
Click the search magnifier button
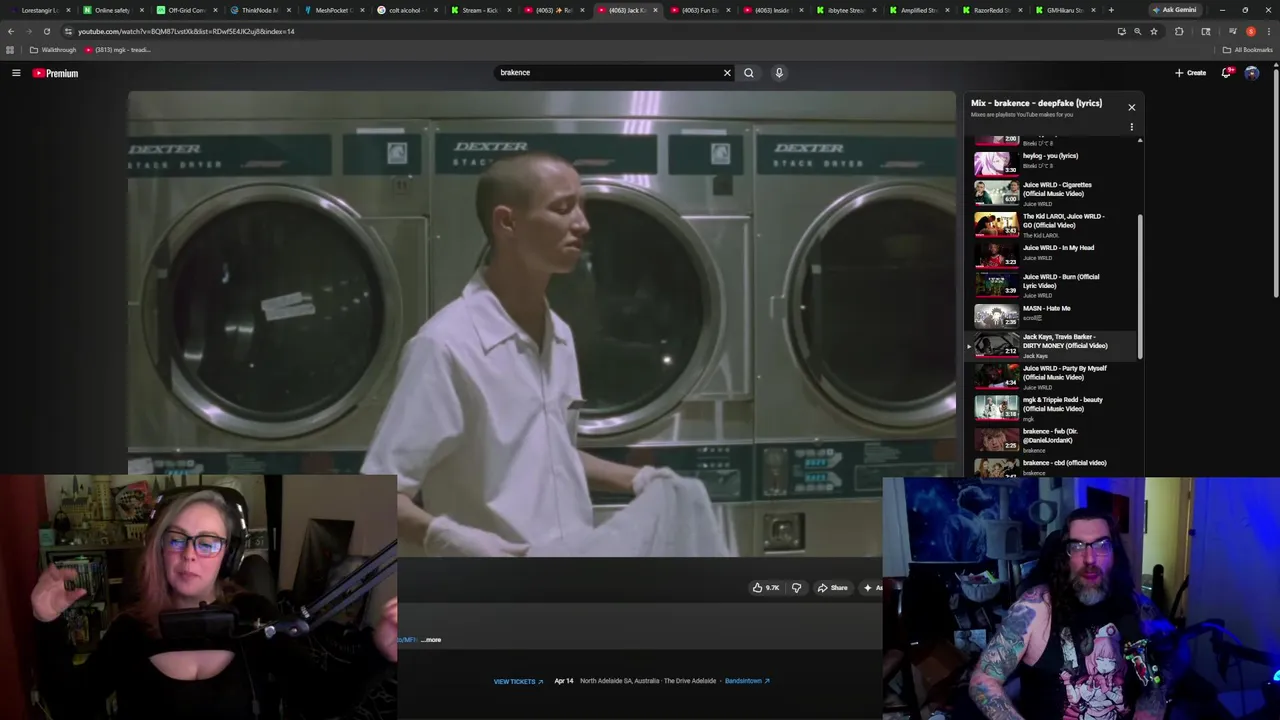748,72
